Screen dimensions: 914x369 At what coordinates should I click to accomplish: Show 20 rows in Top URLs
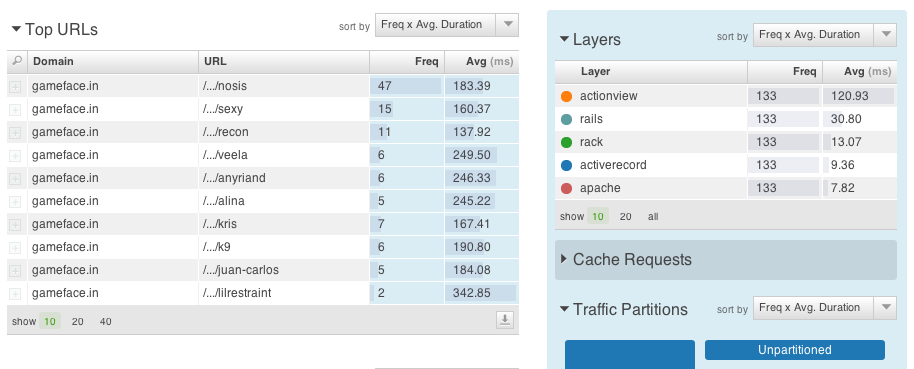78,321
